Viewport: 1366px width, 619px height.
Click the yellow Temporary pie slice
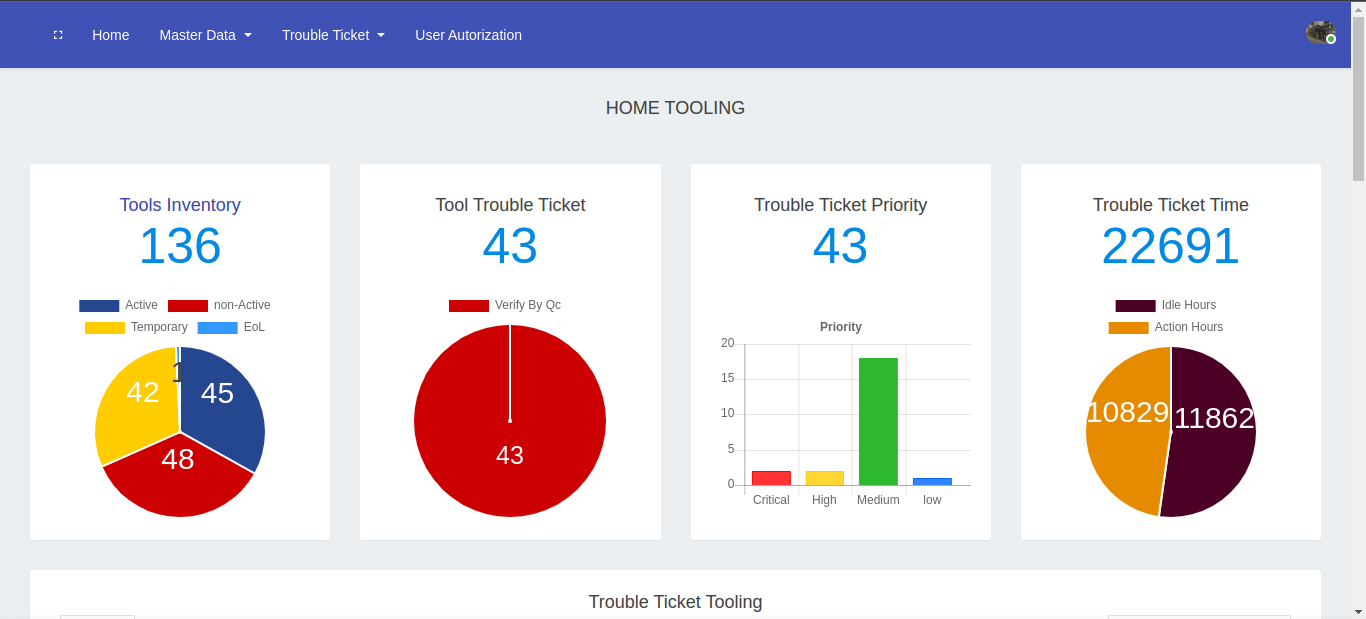135,400
